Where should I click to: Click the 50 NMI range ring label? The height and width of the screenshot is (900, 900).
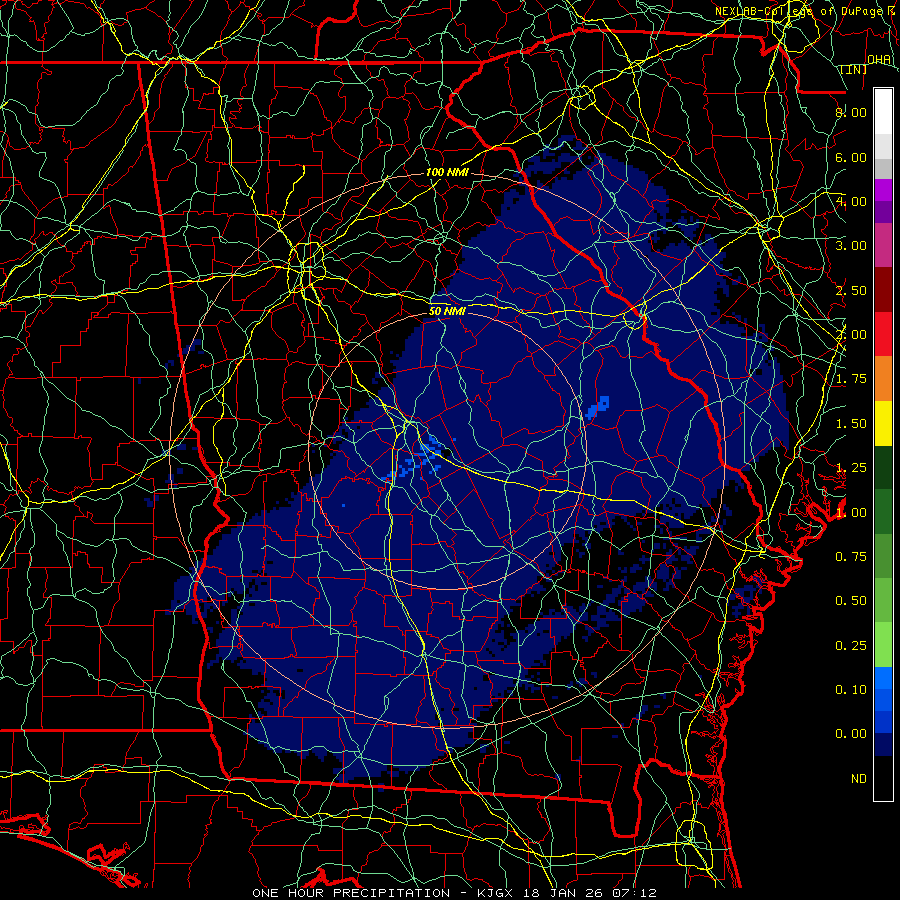[447, 312]
